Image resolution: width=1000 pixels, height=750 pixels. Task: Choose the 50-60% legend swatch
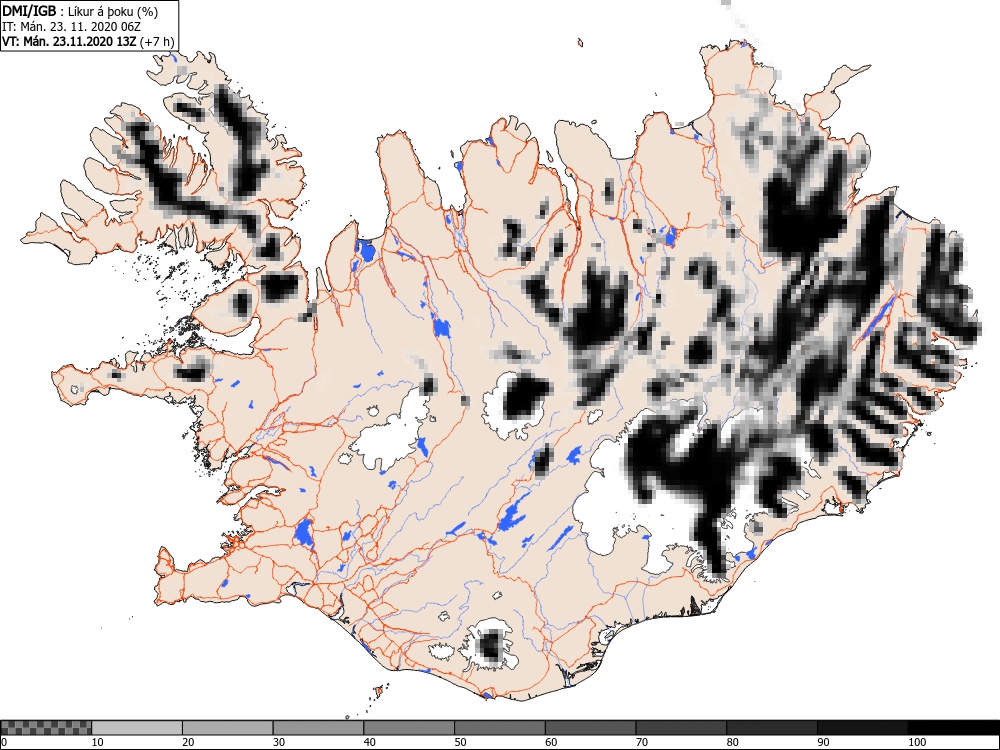(499, 728)
